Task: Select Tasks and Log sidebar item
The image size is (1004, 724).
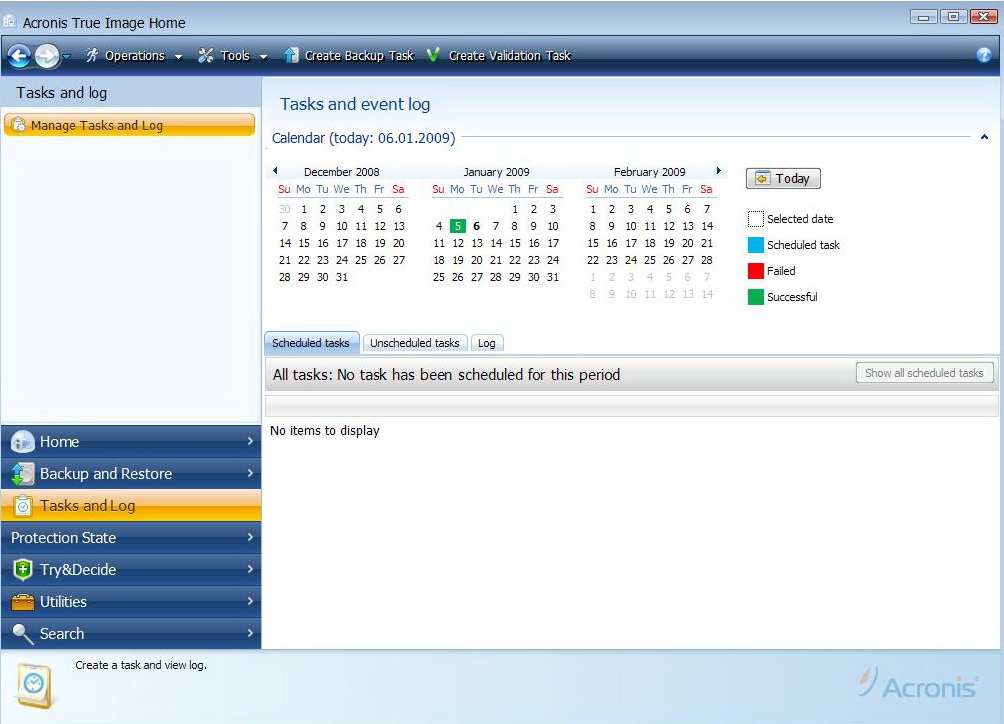Action: pos(131,506)
